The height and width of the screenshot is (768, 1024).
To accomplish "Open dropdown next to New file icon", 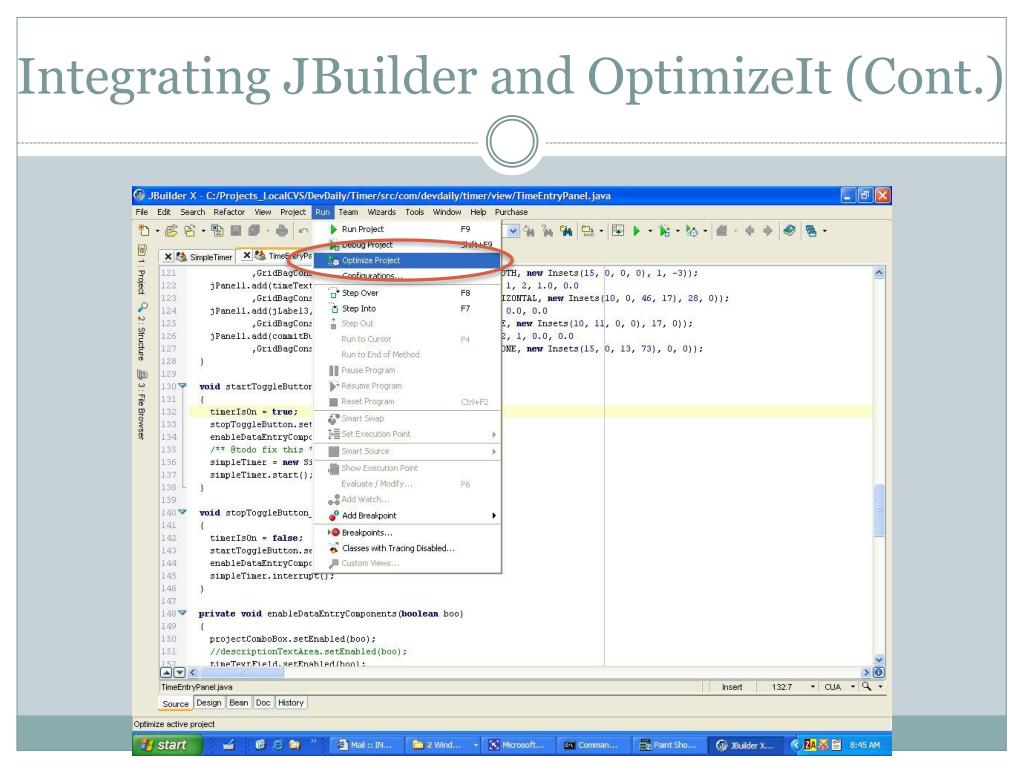I will coord(157,231).
